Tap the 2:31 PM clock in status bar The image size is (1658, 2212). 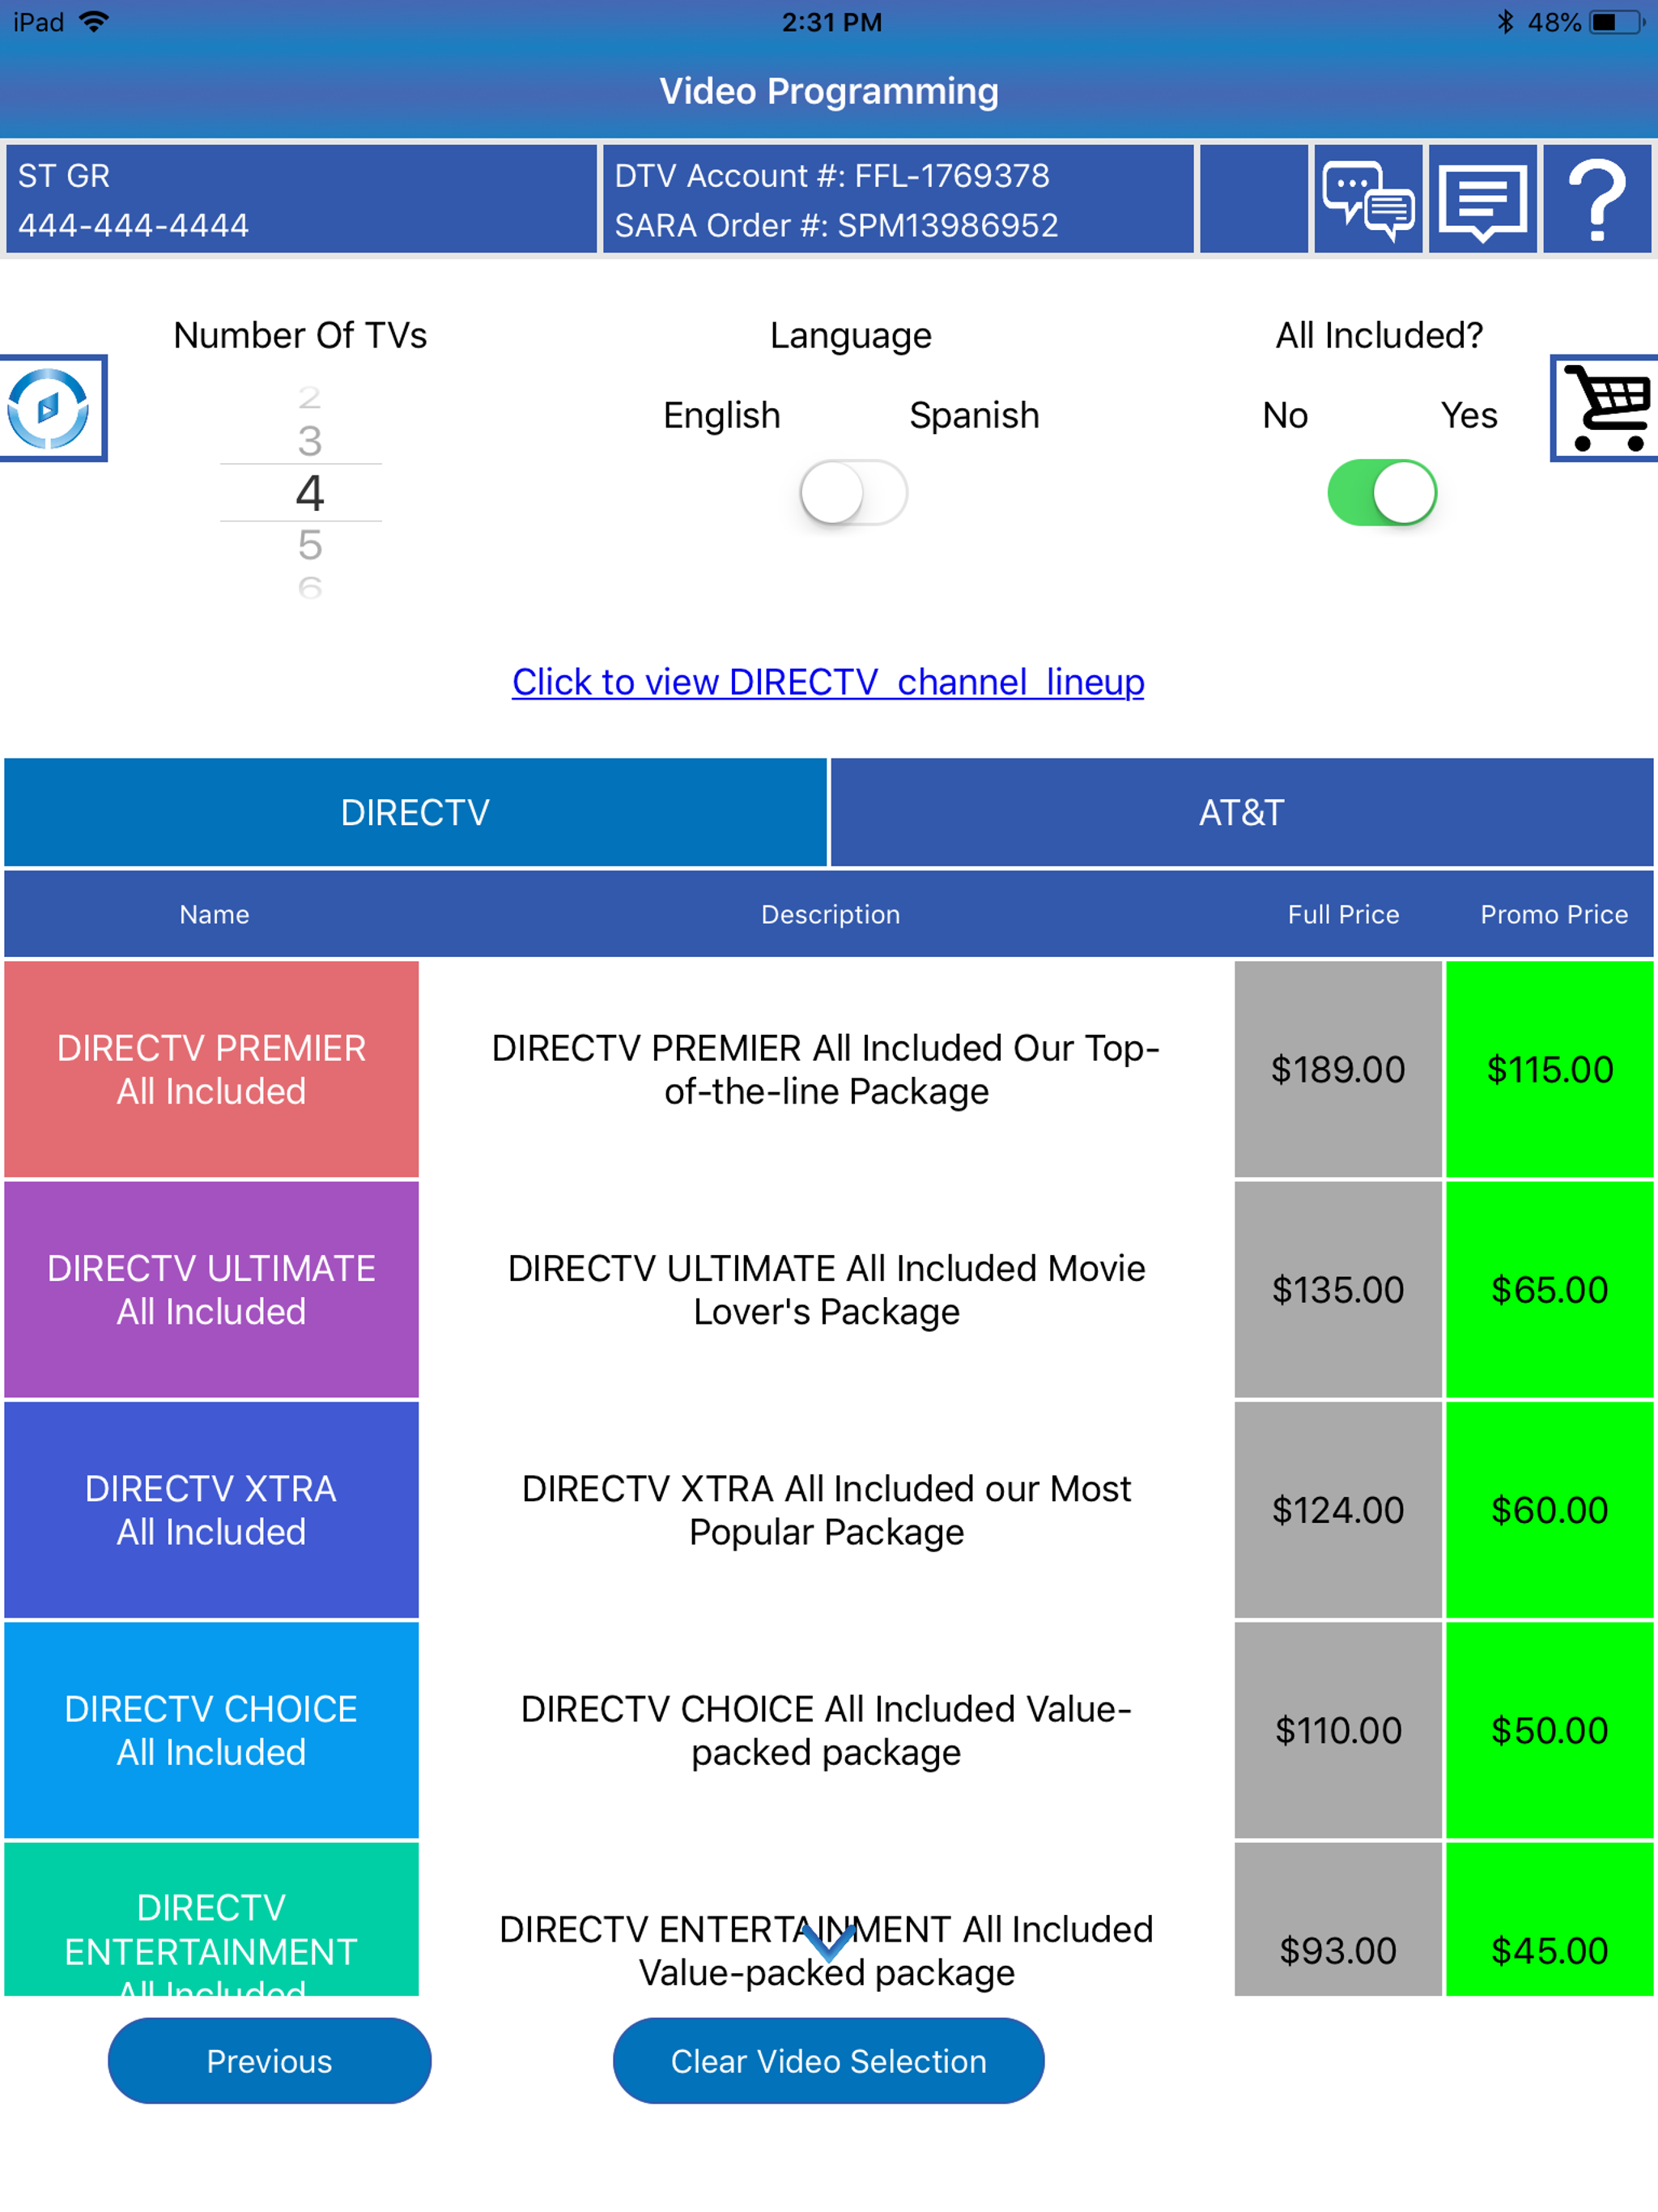pos(832,22)
